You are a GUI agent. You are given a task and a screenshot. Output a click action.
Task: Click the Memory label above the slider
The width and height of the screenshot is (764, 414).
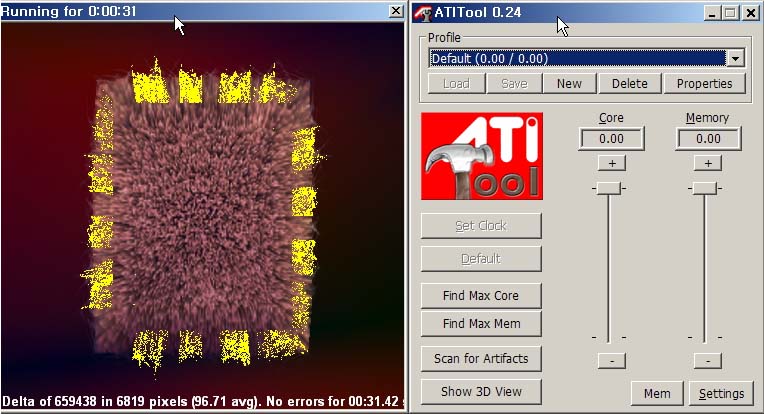point(707,118)
